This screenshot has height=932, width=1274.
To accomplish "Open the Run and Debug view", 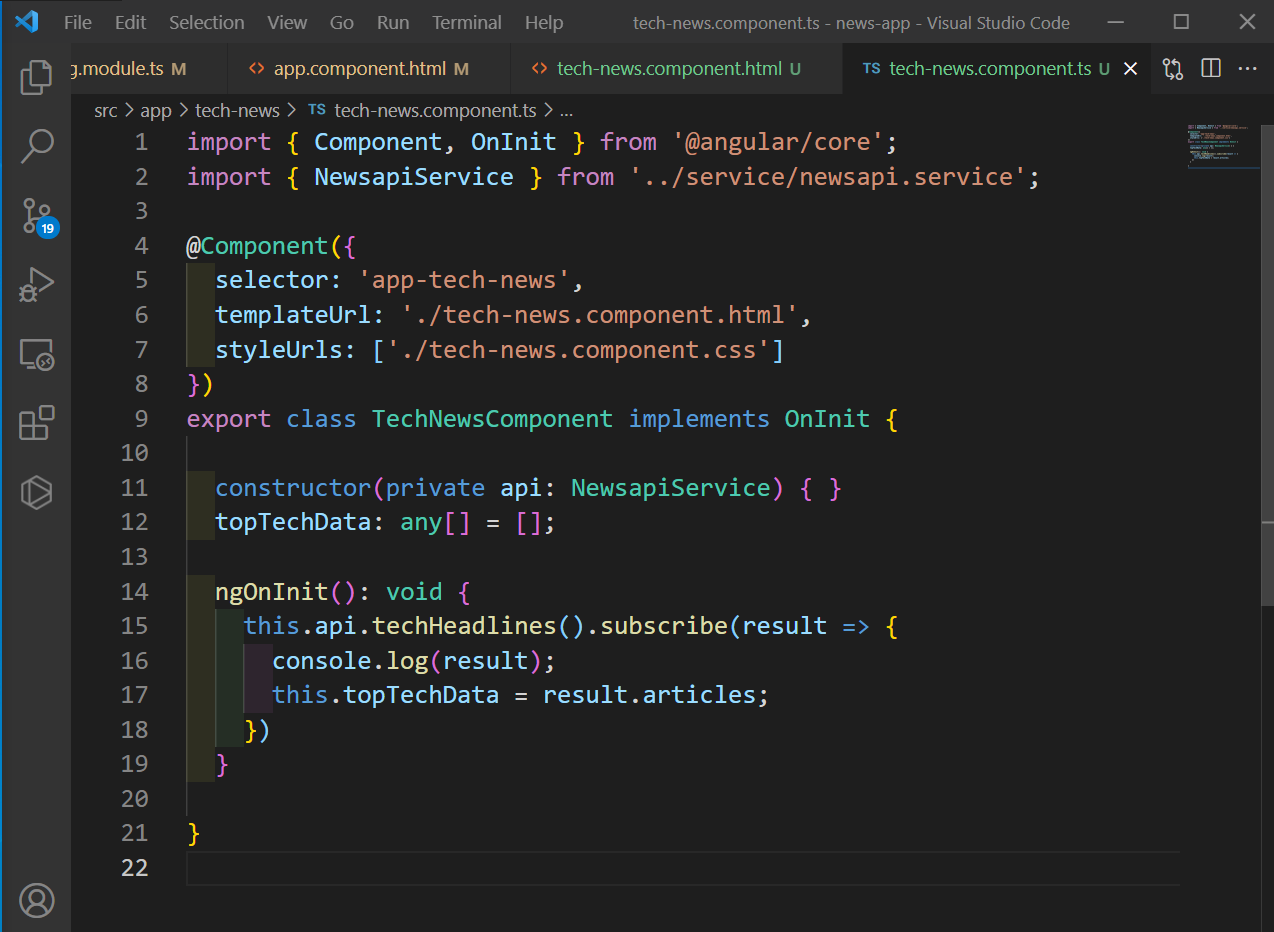I will (x=36, y=285).
